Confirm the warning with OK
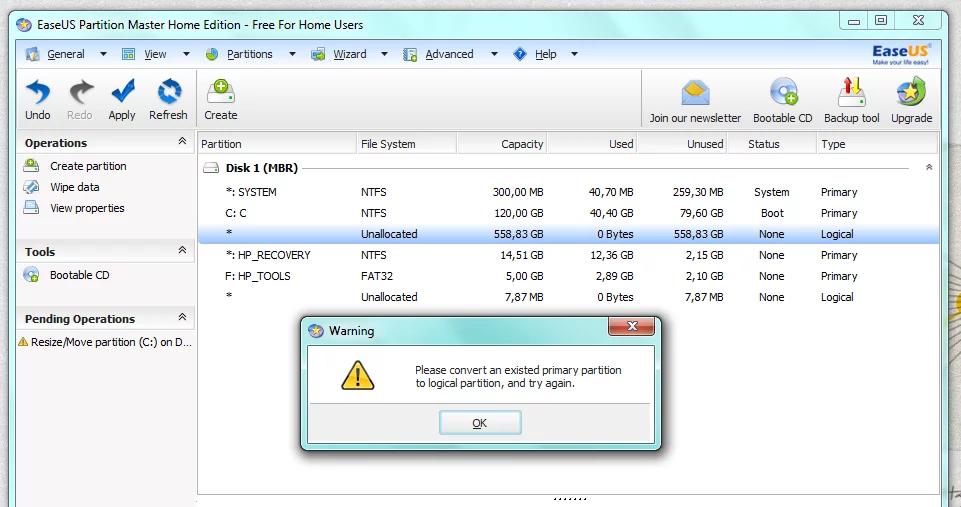961x507 pixels. pyautogui.click(x=480, y=423)
